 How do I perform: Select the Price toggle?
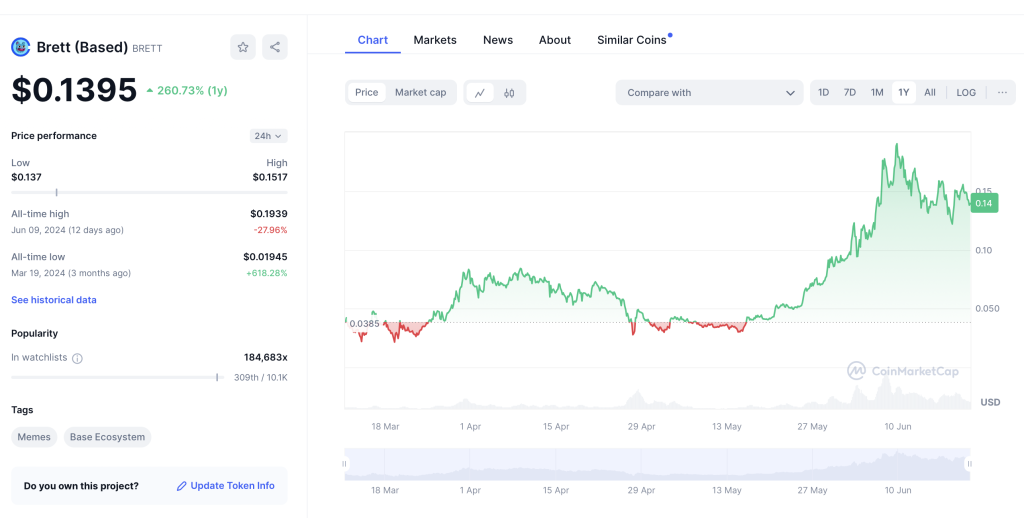pos(366,93)
